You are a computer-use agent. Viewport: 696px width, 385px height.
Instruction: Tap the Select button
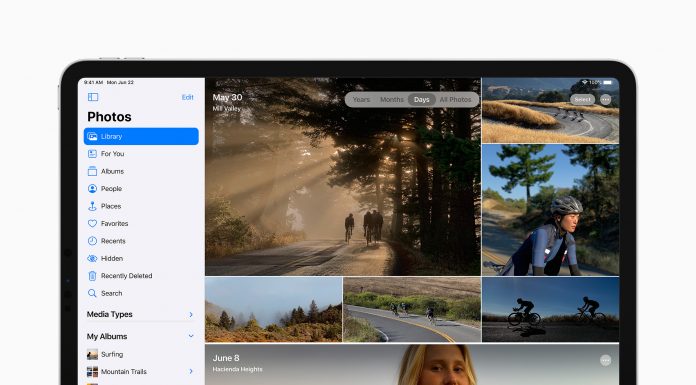tap(582, 99)
